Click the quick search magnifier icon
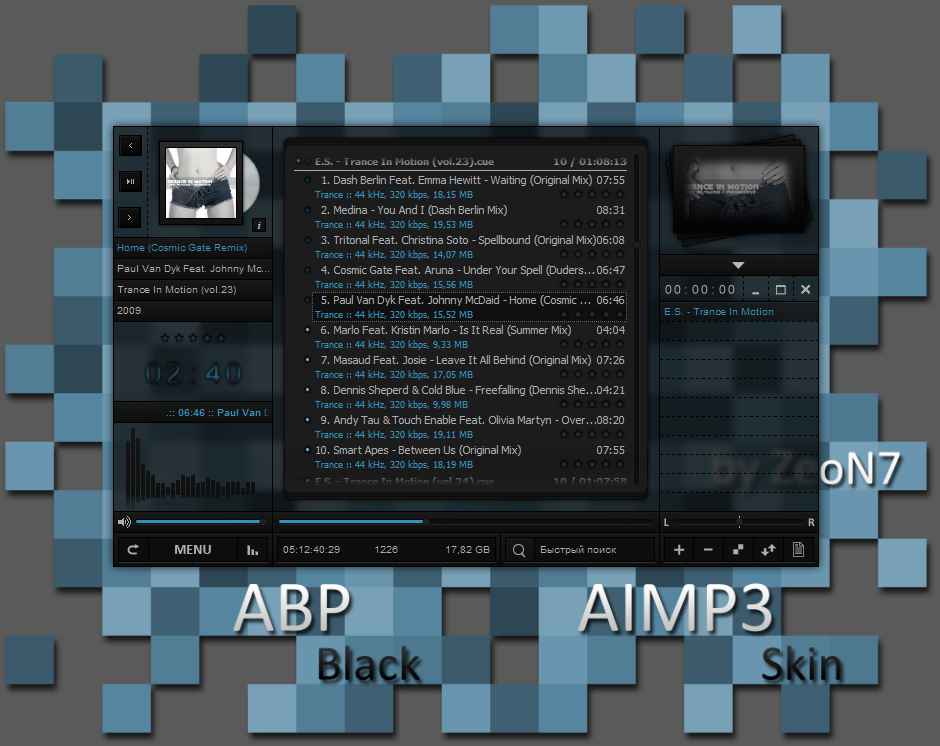The width and height of the screenshot is (940, 746). point(519,550)
